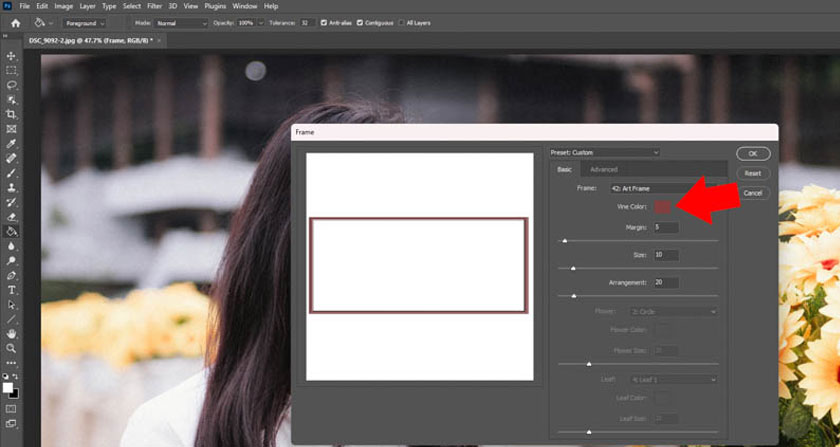Click the Home icon in options bar
This screenshot has height=447, width=840.
[x=15, y=22]
